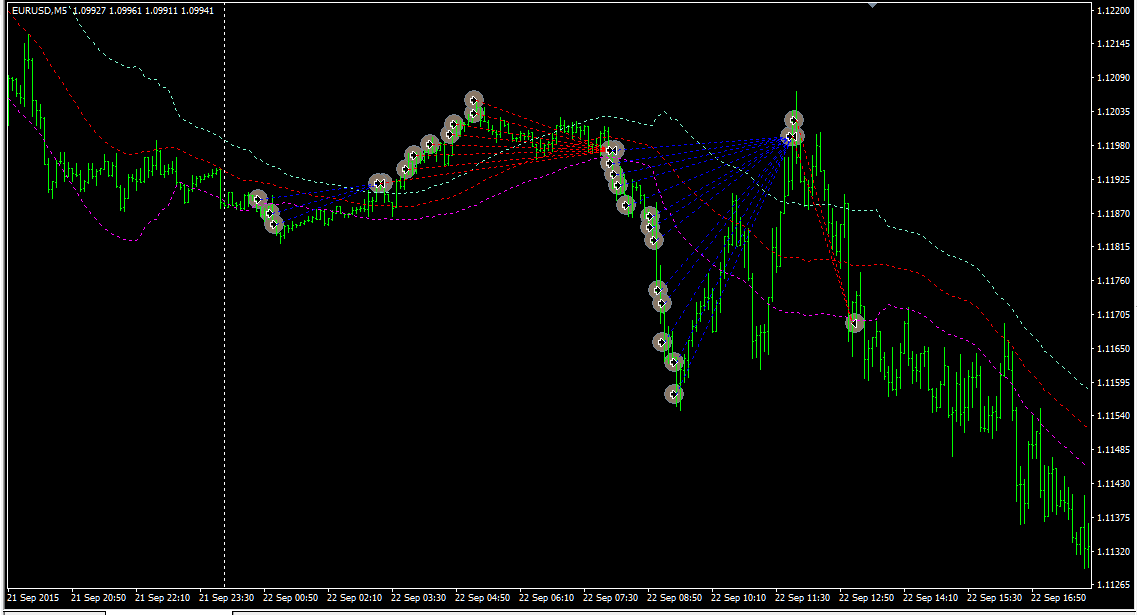The height and width of the screenshot is (615, 1137).
Task: Click the 1.11265 price label
Action: pos(1113,585)
